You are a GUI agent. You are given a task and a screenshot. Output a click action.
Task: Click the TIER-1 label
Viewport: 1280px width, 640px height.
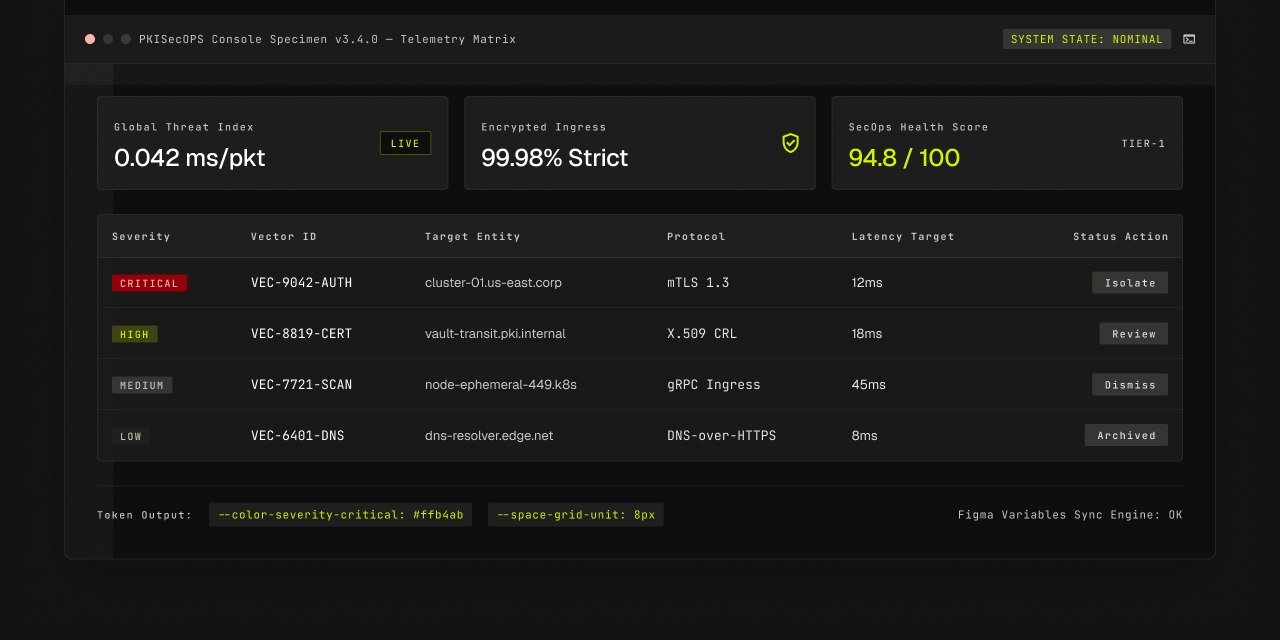click(1143, 143)
